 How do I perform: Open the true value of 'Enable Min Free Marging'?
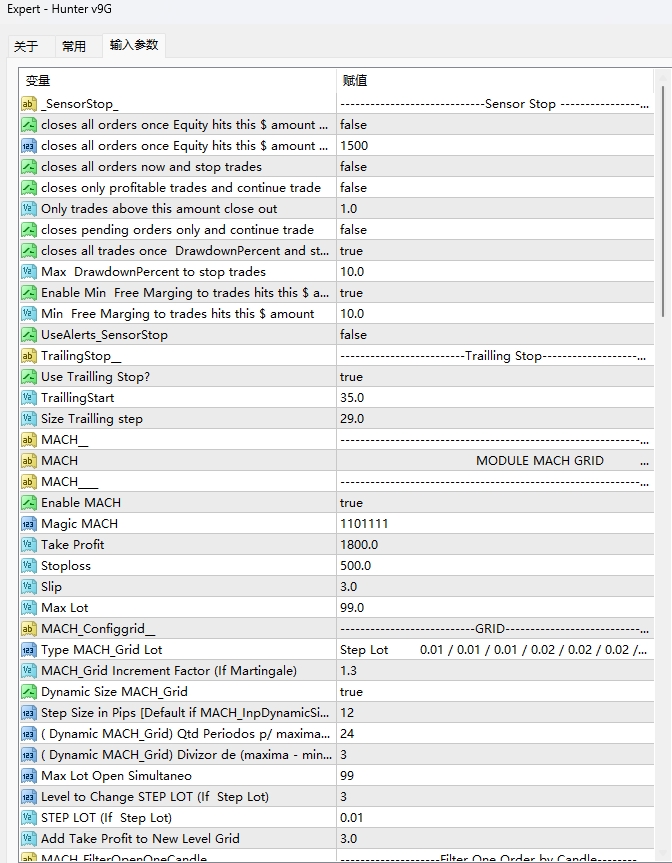point(495,293)
